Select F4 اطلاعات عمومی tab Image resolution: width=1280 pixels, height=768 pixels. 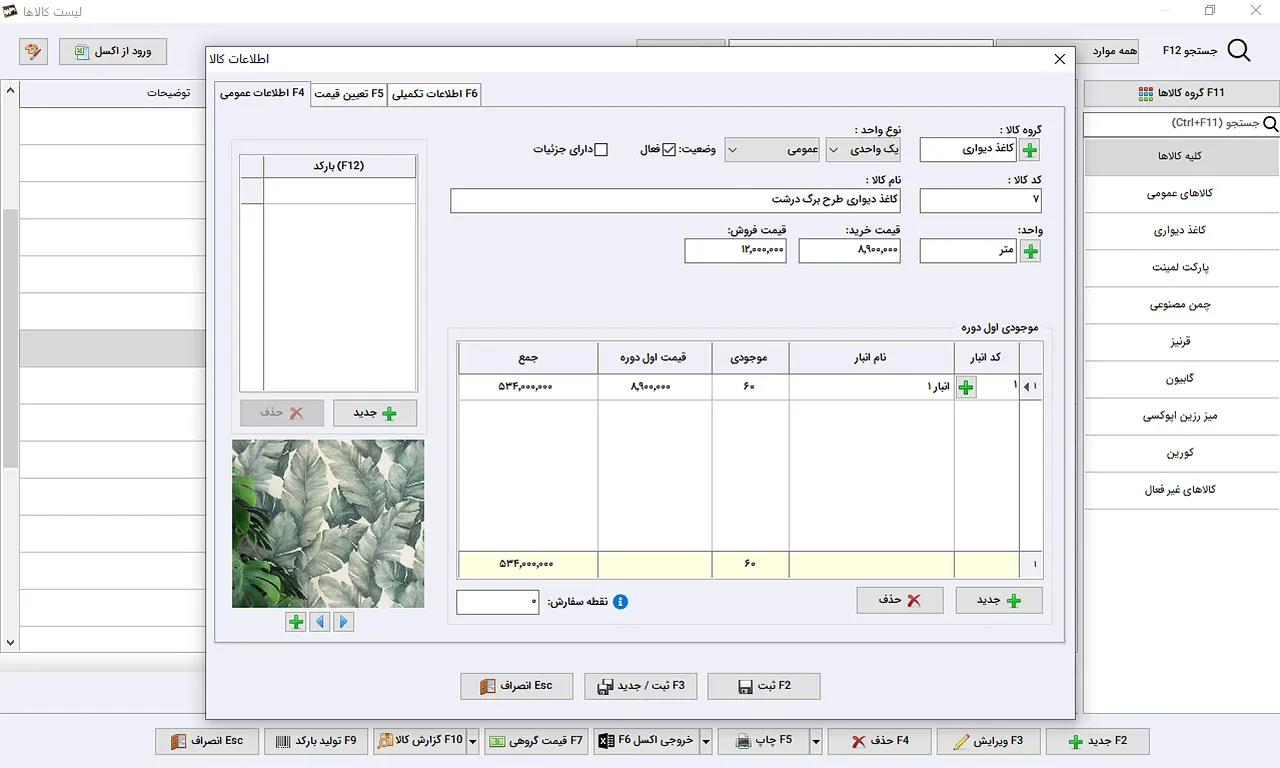[262, 93]
